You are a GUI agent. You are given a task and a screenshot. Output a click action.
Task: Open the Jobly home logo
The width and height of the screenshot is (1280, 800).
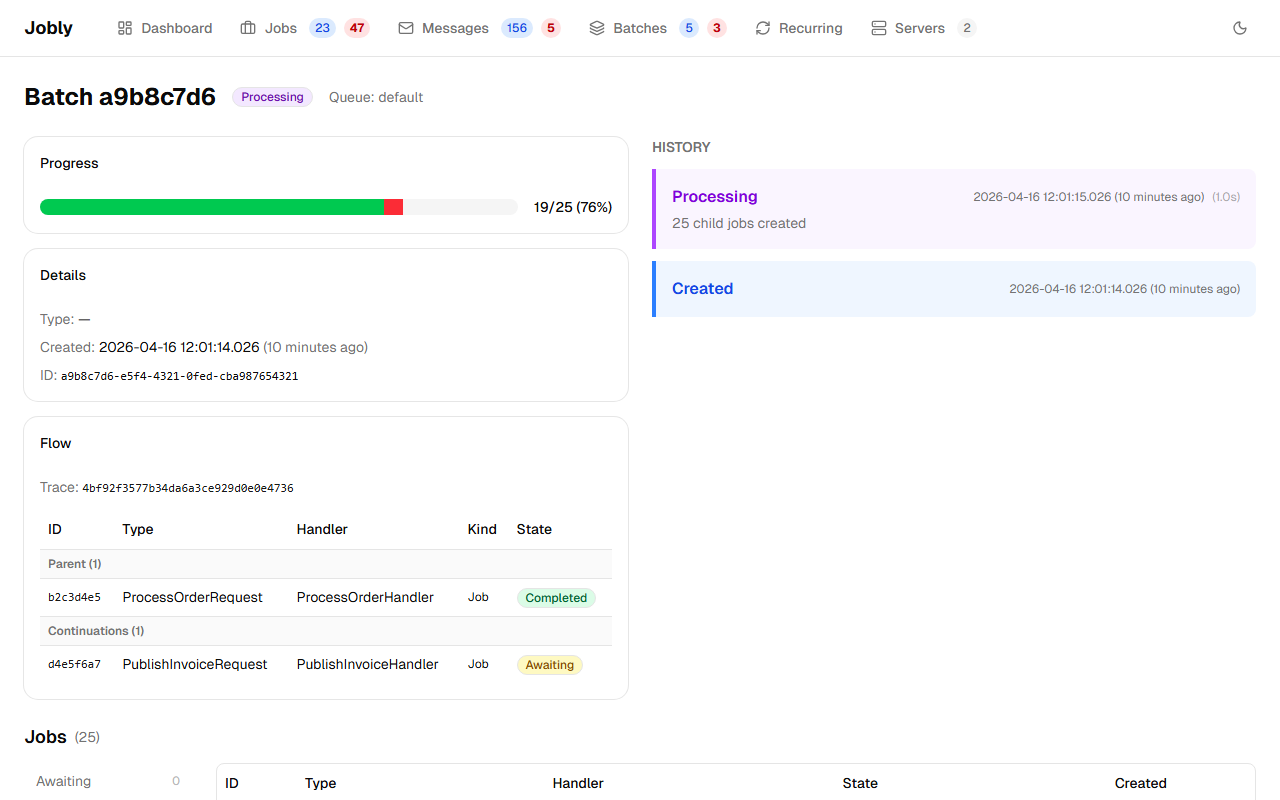[x=48, y=28]
